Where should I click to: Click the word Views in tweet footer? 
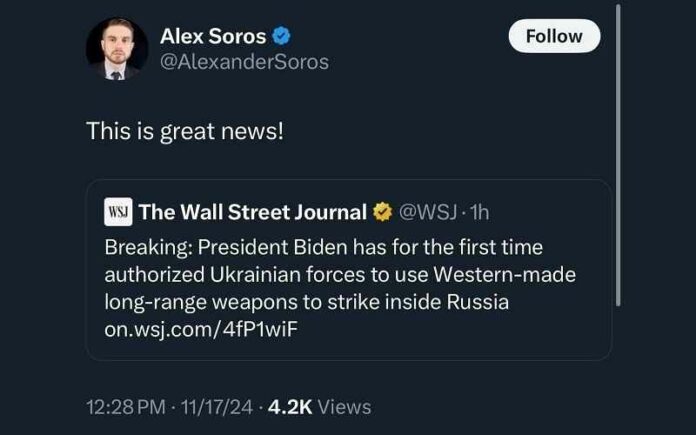coord(345,407)
